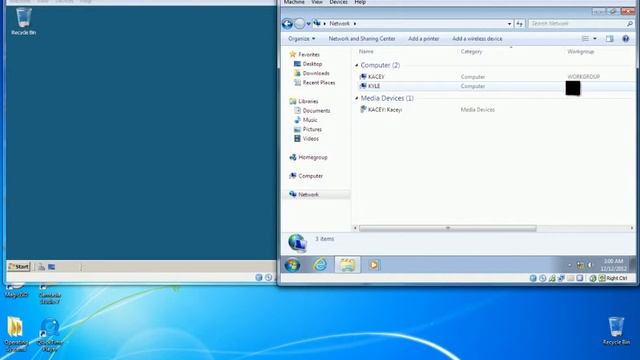Screen dimensions: 640x360
Task: Select Libraries in the navigation pane
Action: [x=304, y=101]
